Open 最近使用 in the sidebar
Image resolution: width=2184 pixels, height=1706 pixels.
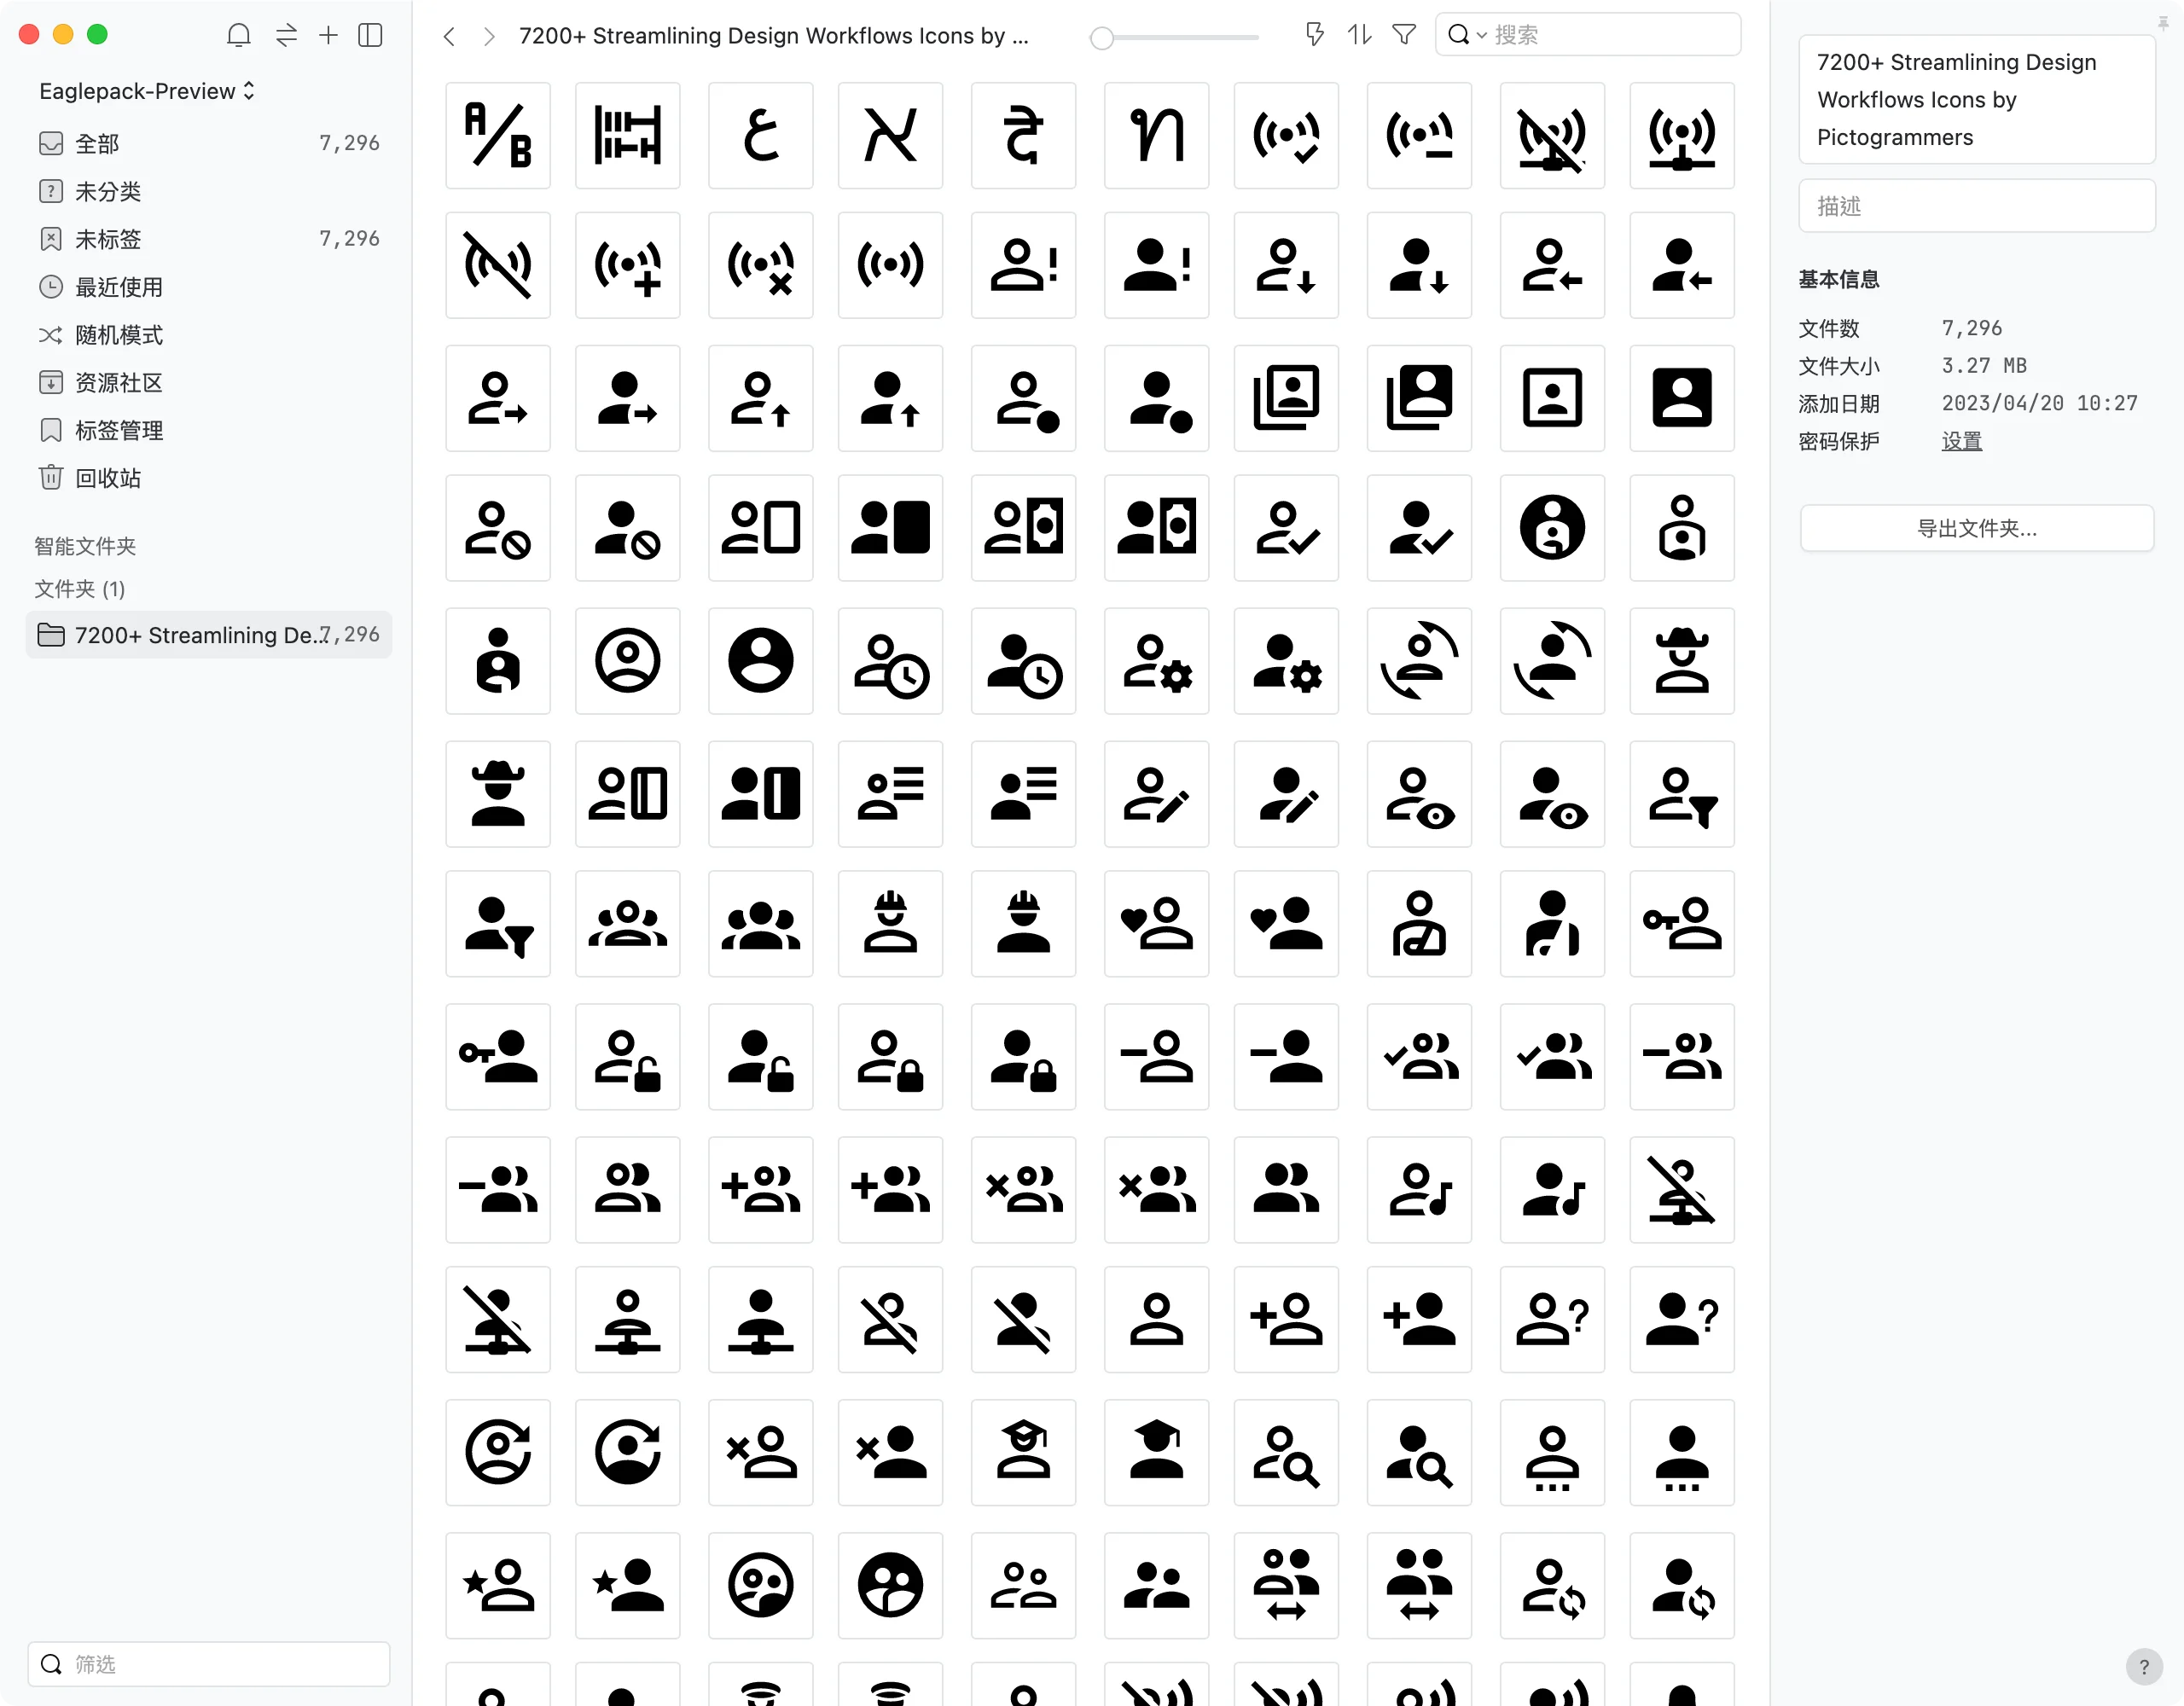click(209, 287)
